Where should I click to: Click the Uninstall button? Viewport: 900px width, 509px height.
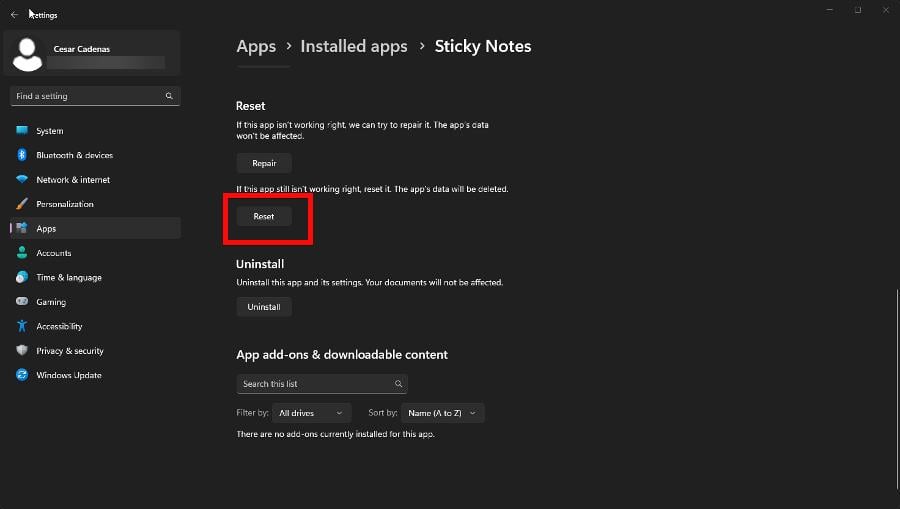(x=264, y=307)
